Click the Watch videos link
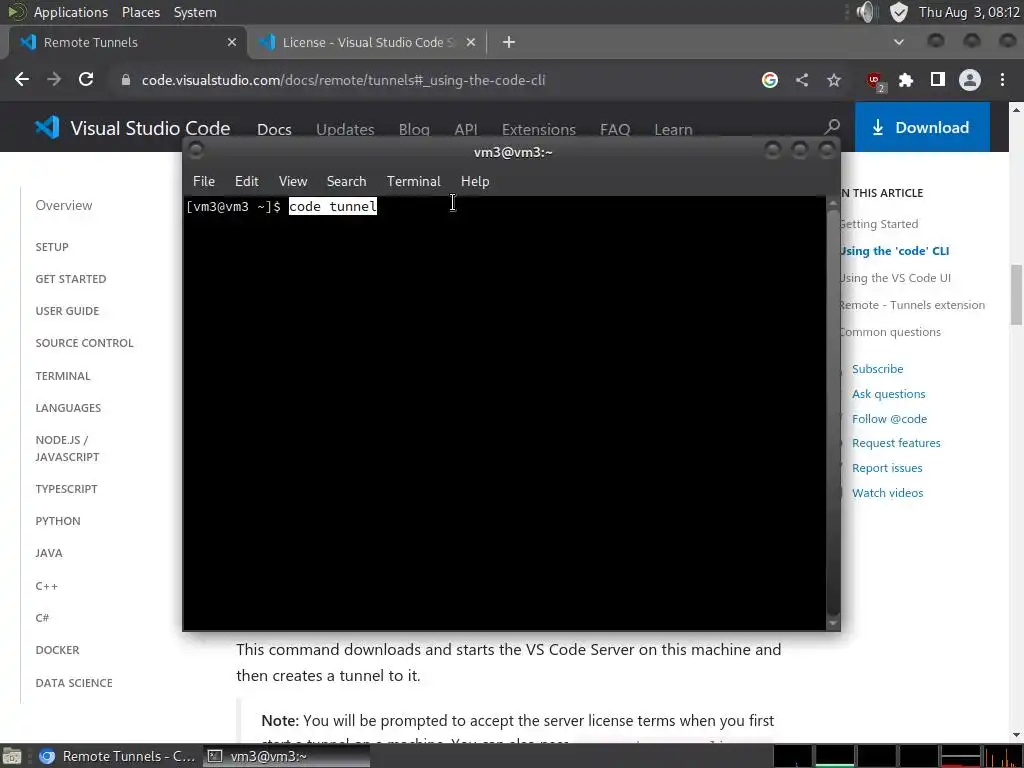This screenshot has width=1024, height=768. 888,492
